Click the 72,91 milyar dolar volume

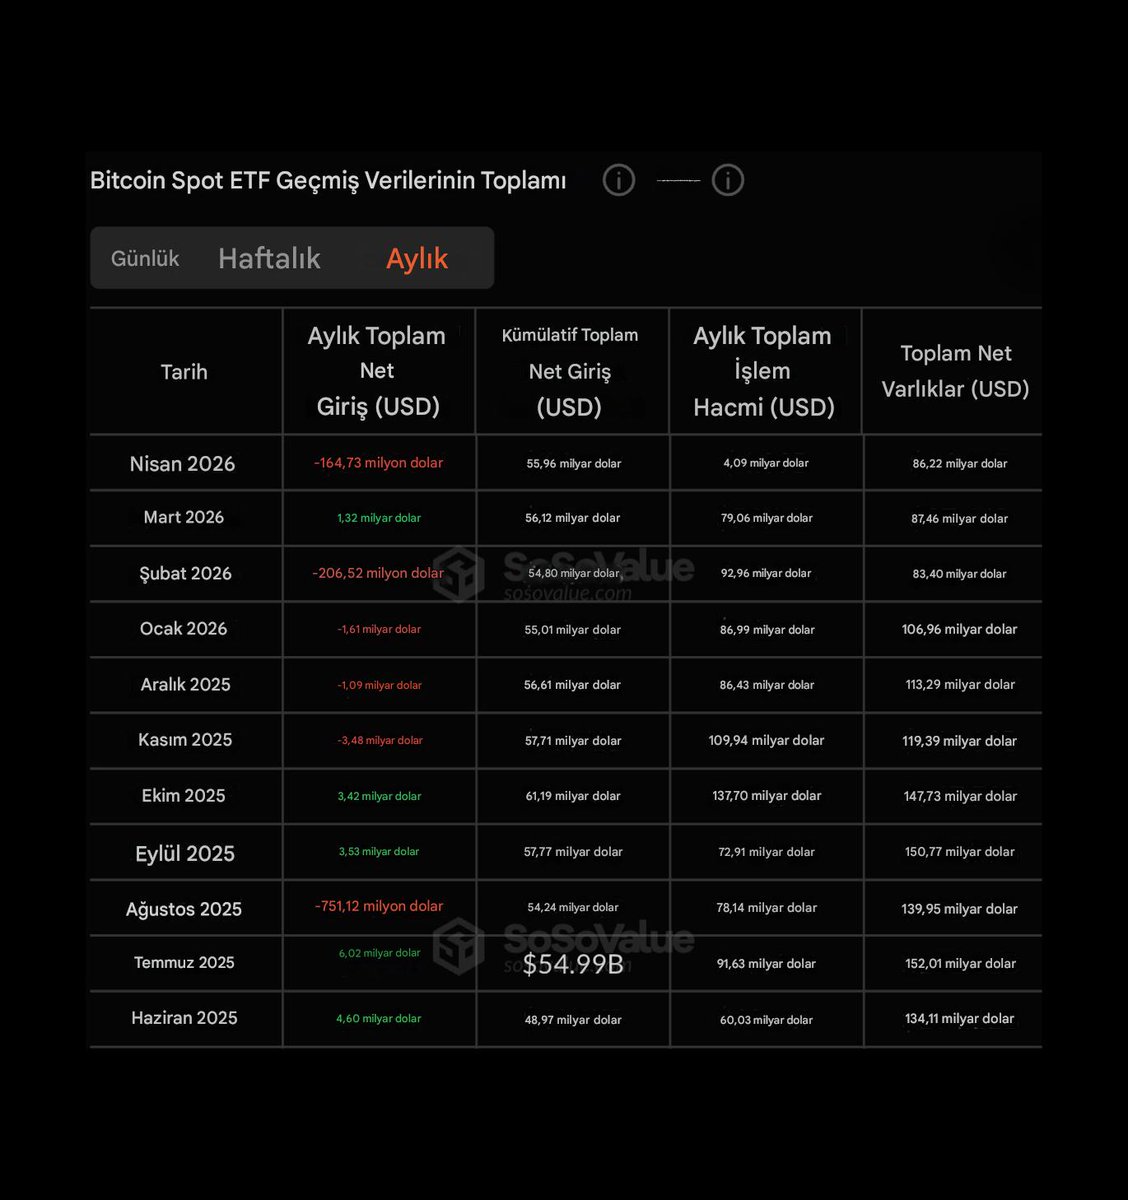click(x=766, y=852)
